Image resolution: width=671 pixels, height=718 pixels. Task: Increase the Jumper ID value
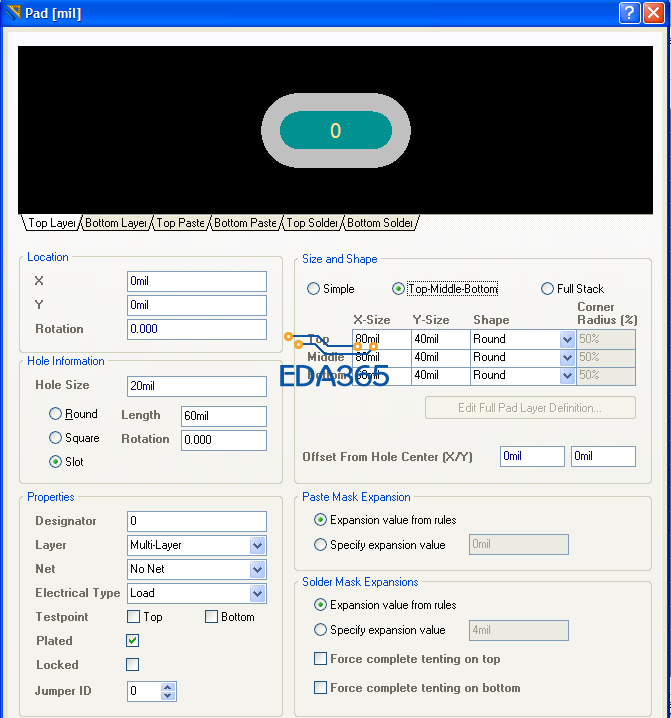tap(168, 687)
